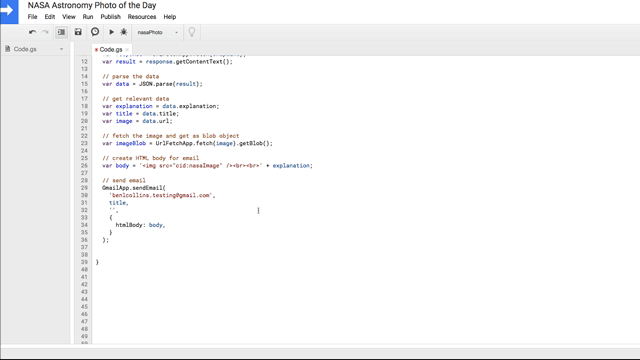Image resolution: width=640 pixels, height=360 pixels.
Task: Open the Run menu
Action: click(x=88, y=17)
